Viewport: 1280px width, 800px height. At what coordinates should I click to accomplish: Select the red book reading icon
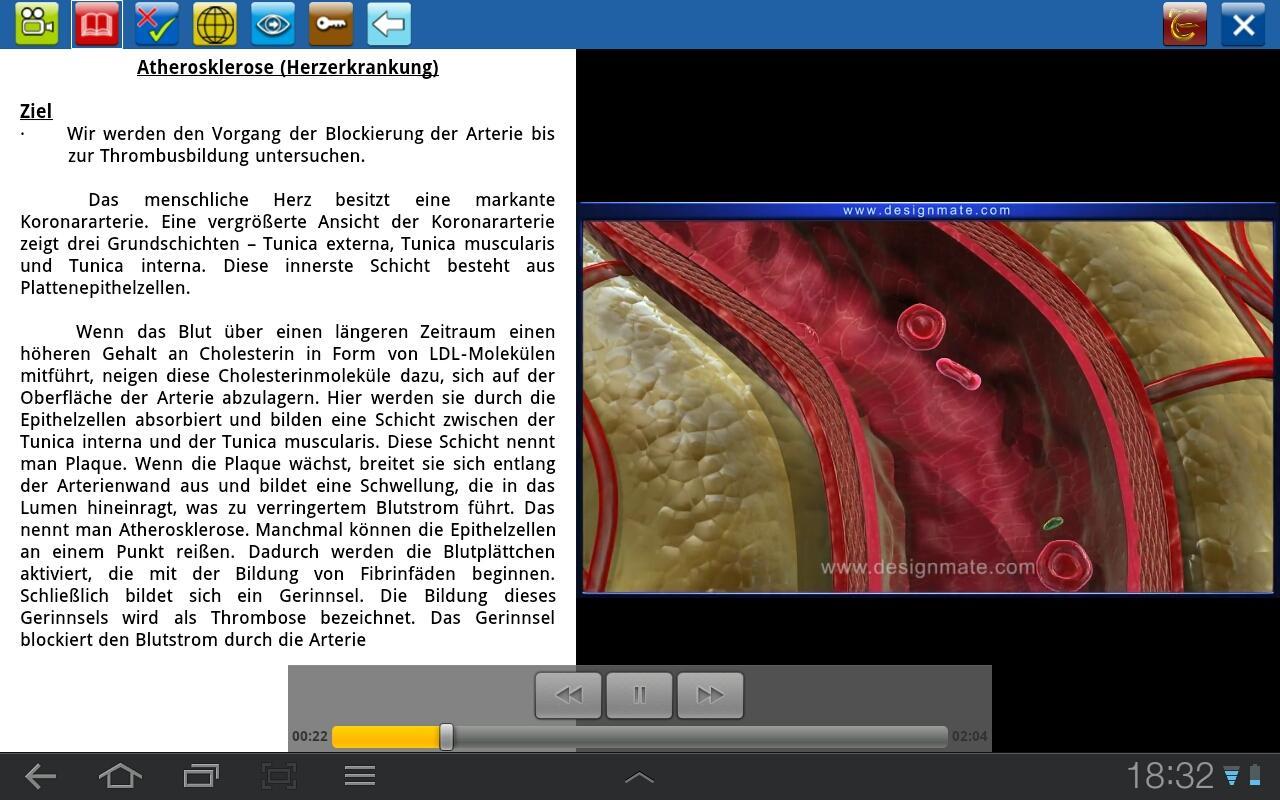[x=97, y=24]
